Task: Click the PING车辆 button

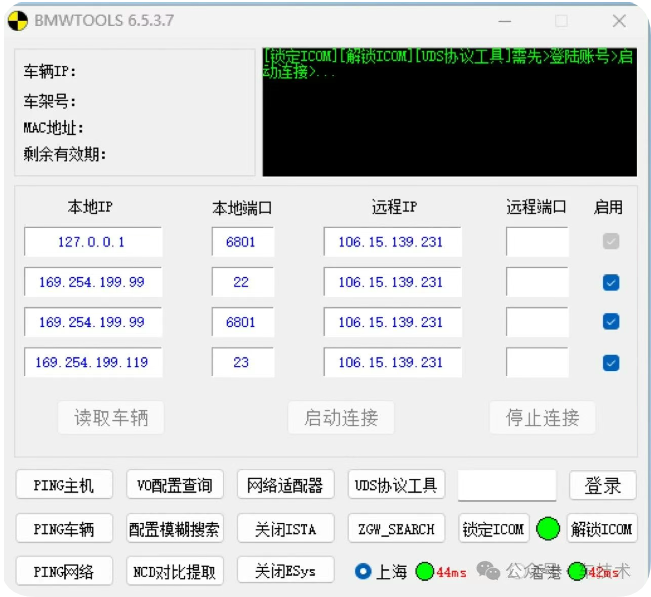Action: [x=64, y=528]
